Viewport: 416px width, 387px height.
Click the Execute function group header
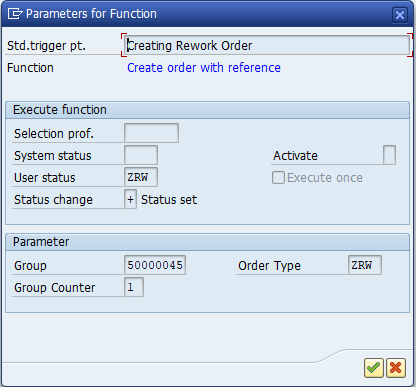click(207, 110)
